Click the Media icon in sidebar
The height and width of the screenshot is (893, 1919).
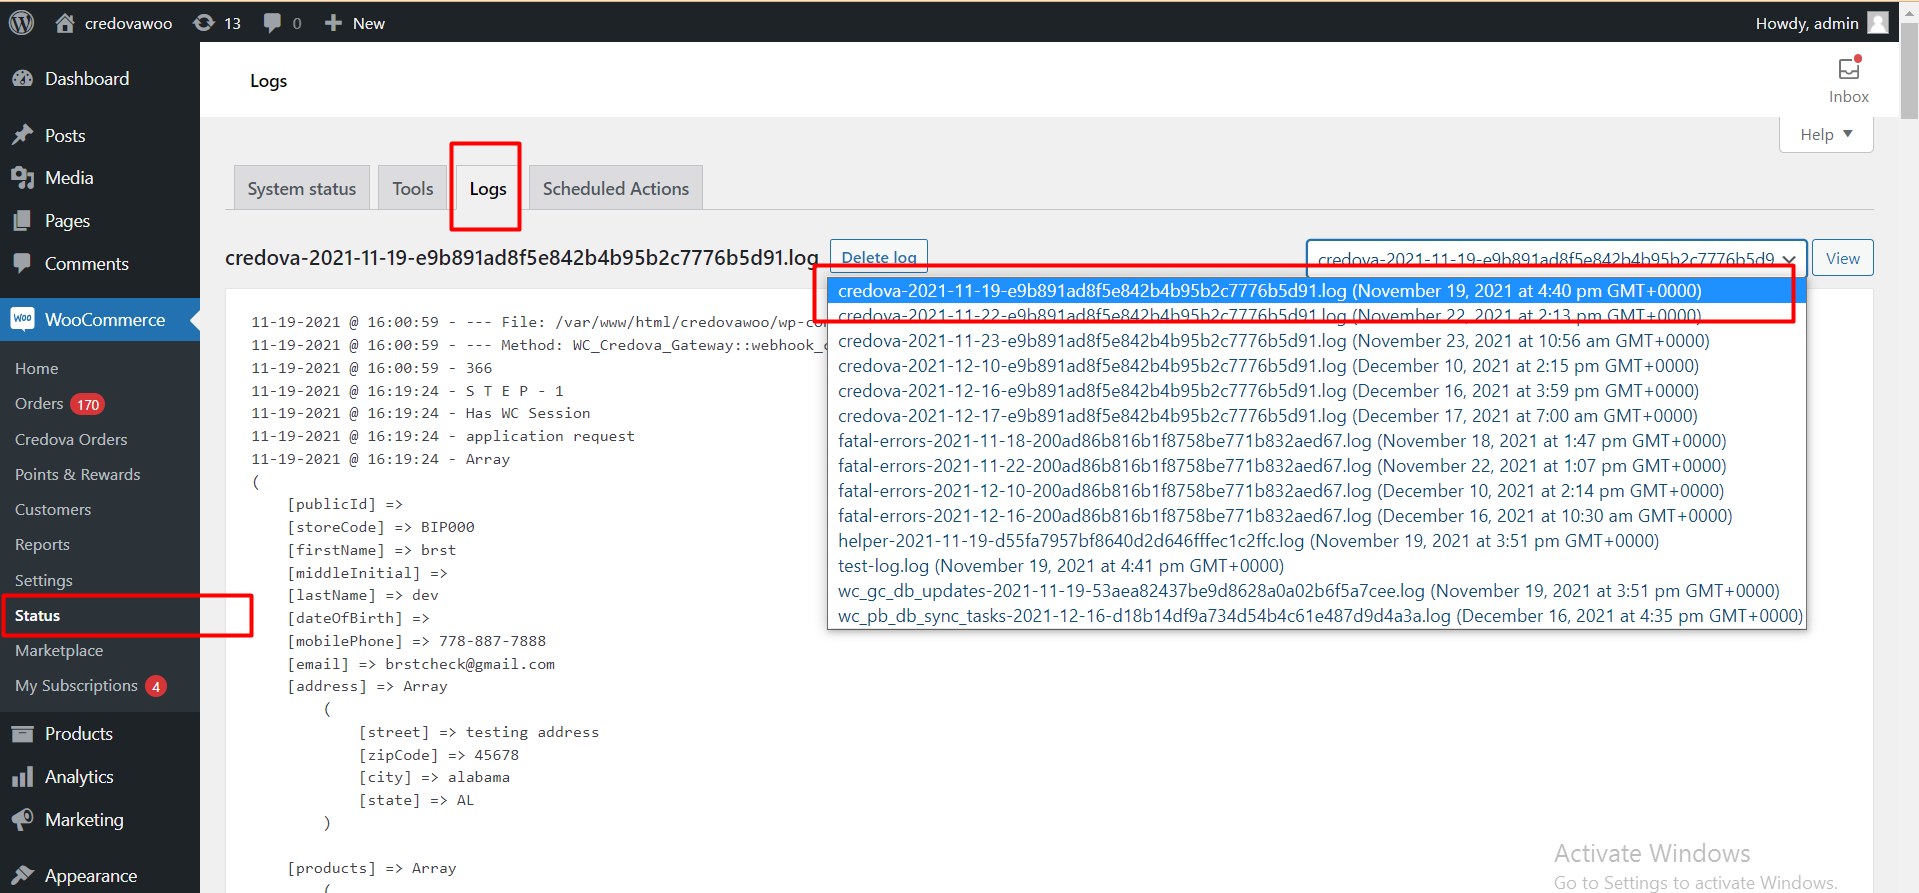tap(22, 177)
